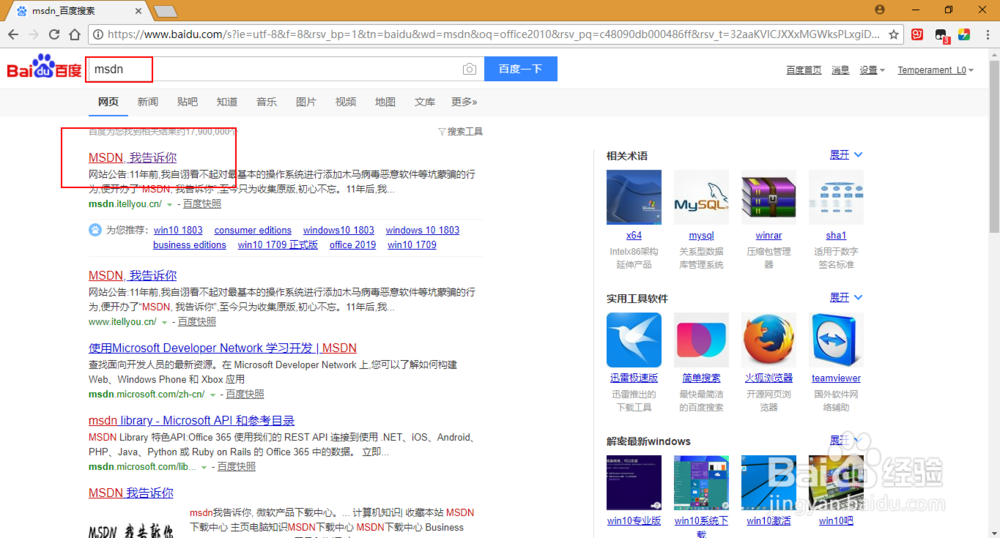Image resolution: width=1000 pixels, height=538 pixels.
Task: Click the extension icon with red badge
Action: (941, 36)
